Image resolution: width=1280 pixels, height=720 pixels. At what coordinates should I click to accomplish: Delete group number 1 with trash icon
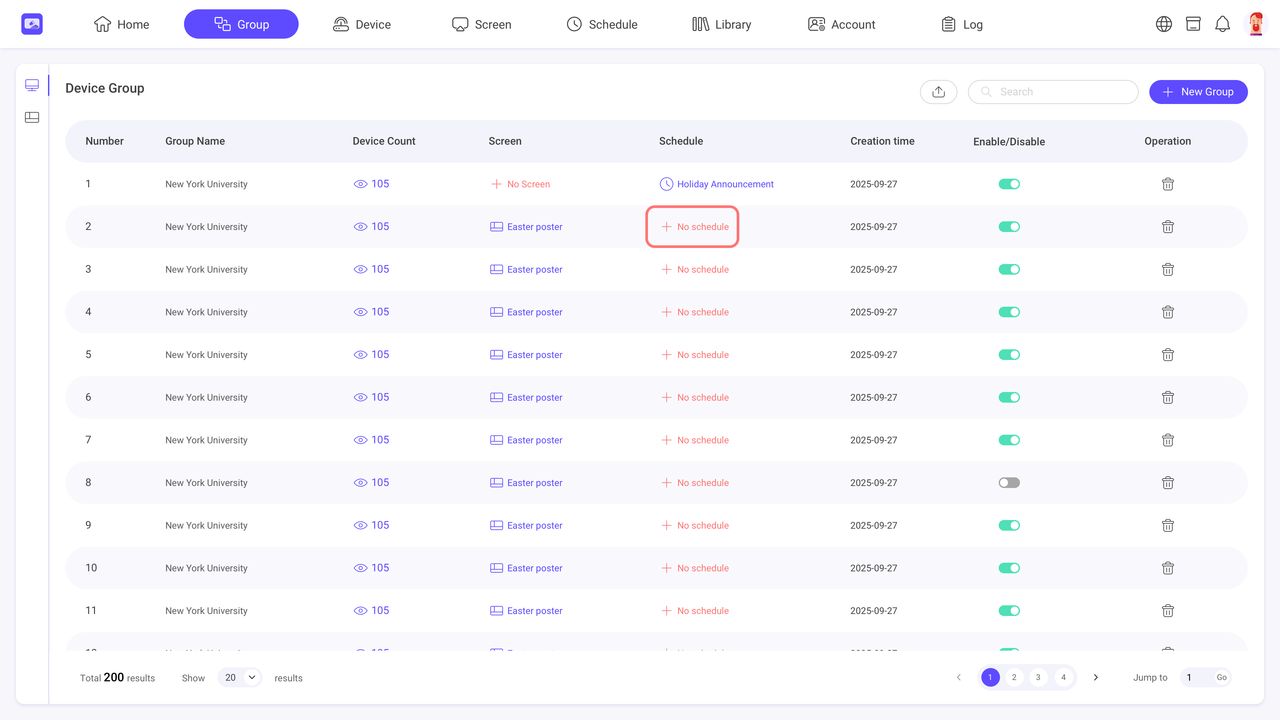pyautogui.click(x=1167, y=184)
